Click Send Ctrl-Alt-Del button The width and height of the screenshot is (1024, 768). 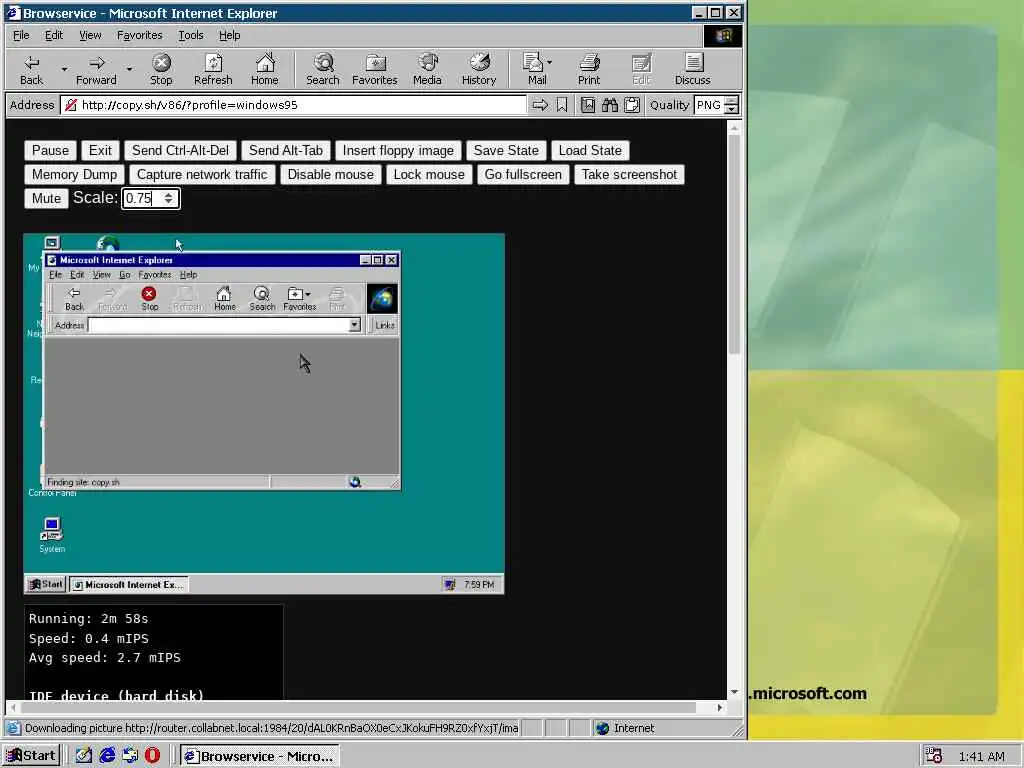180,150
